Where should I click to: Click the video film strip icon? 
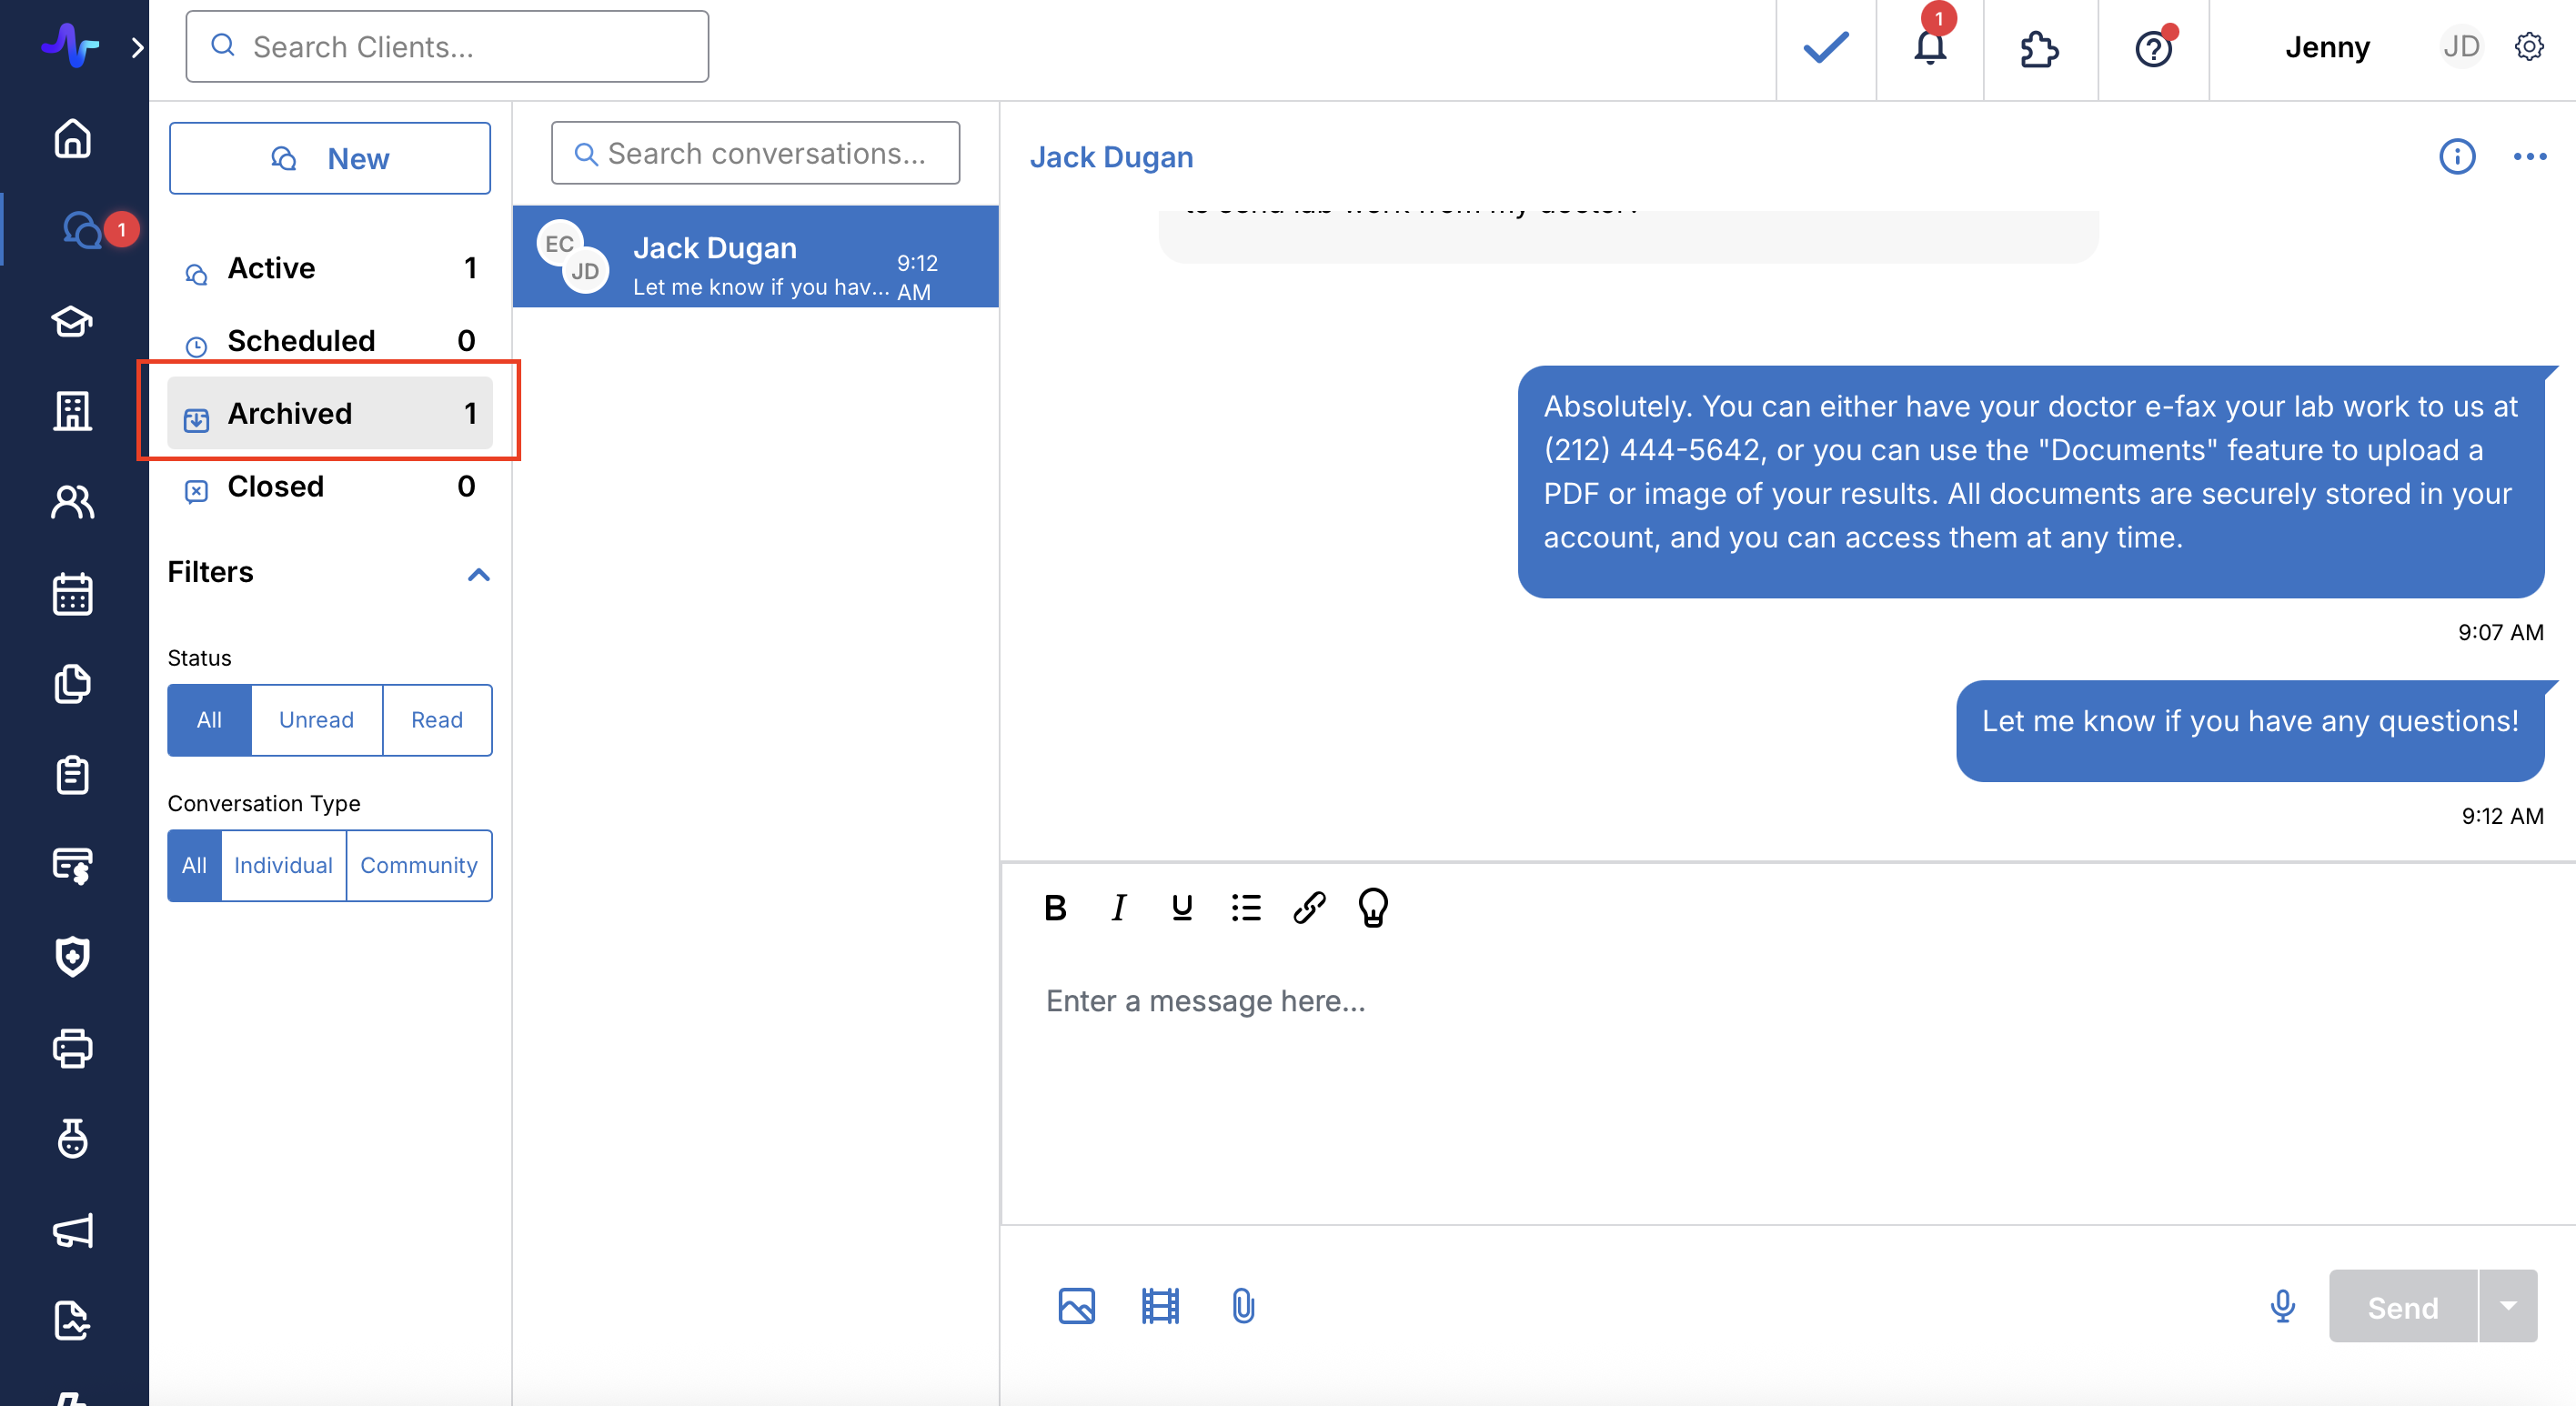(x=1159, y=1305)
